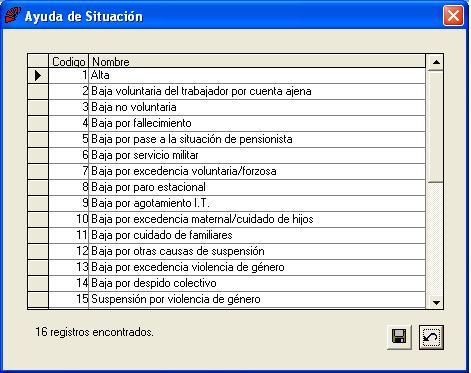Click the undo/return arrow icon button

(431, 337)
